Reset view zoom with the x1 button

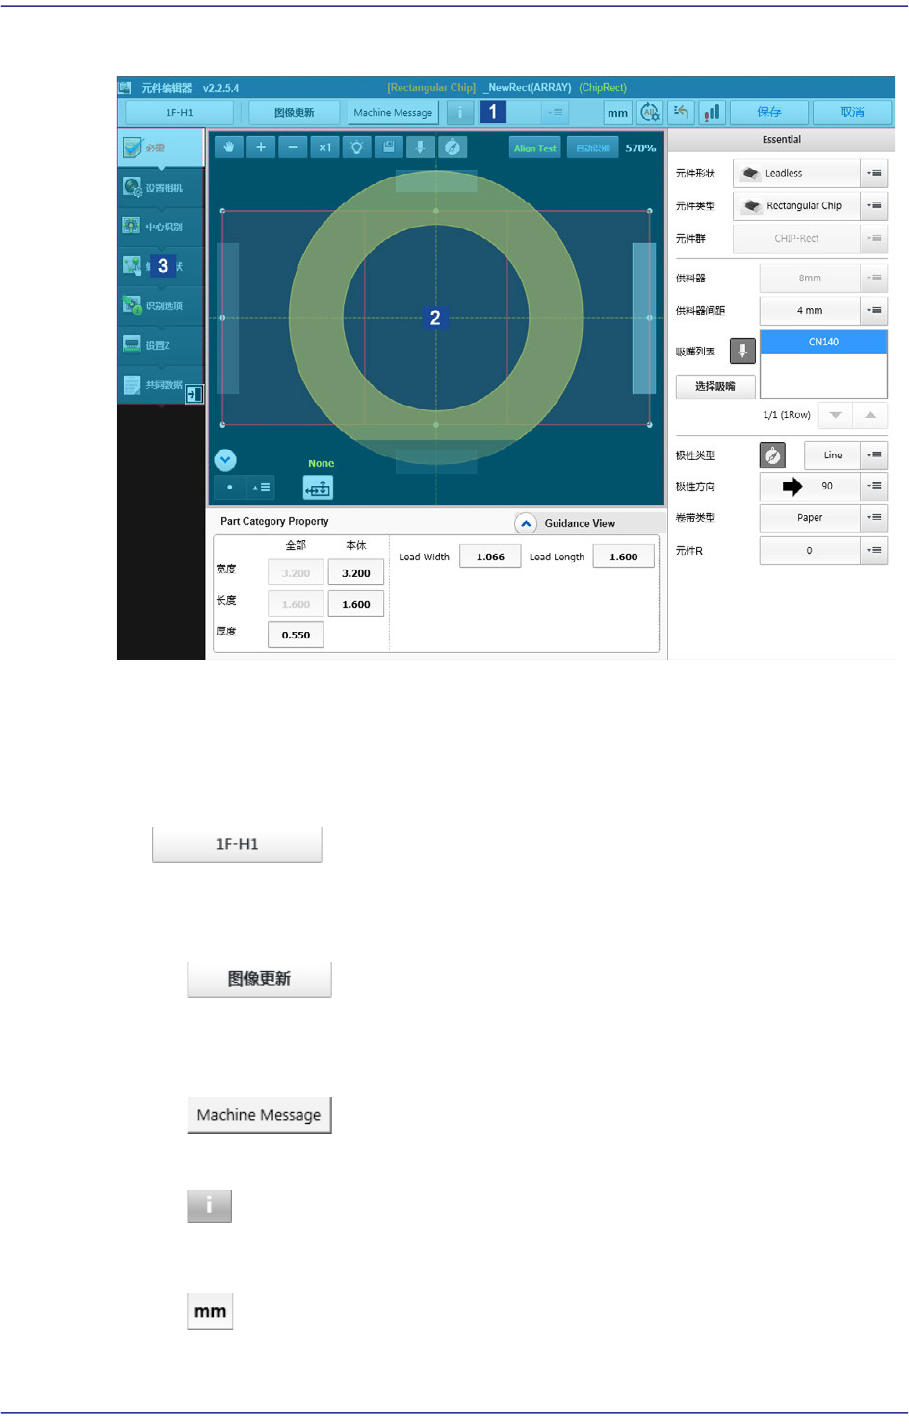click(325, 148)
